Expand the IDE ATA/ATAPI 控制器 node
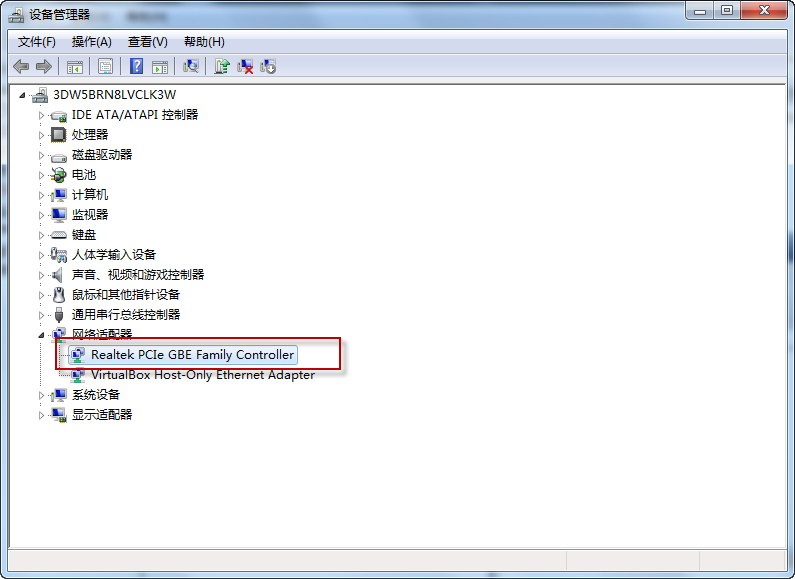 point(42,115)
